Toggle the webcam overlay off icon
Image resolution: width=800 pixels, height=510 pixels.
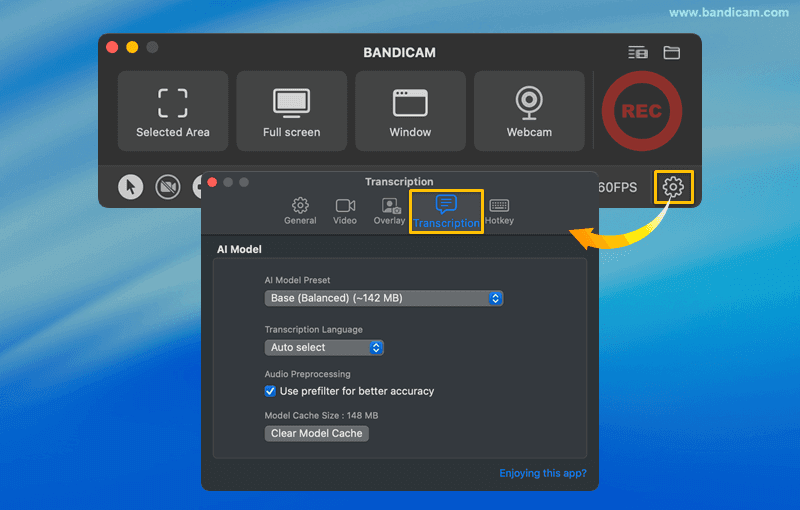coord(168,187)
